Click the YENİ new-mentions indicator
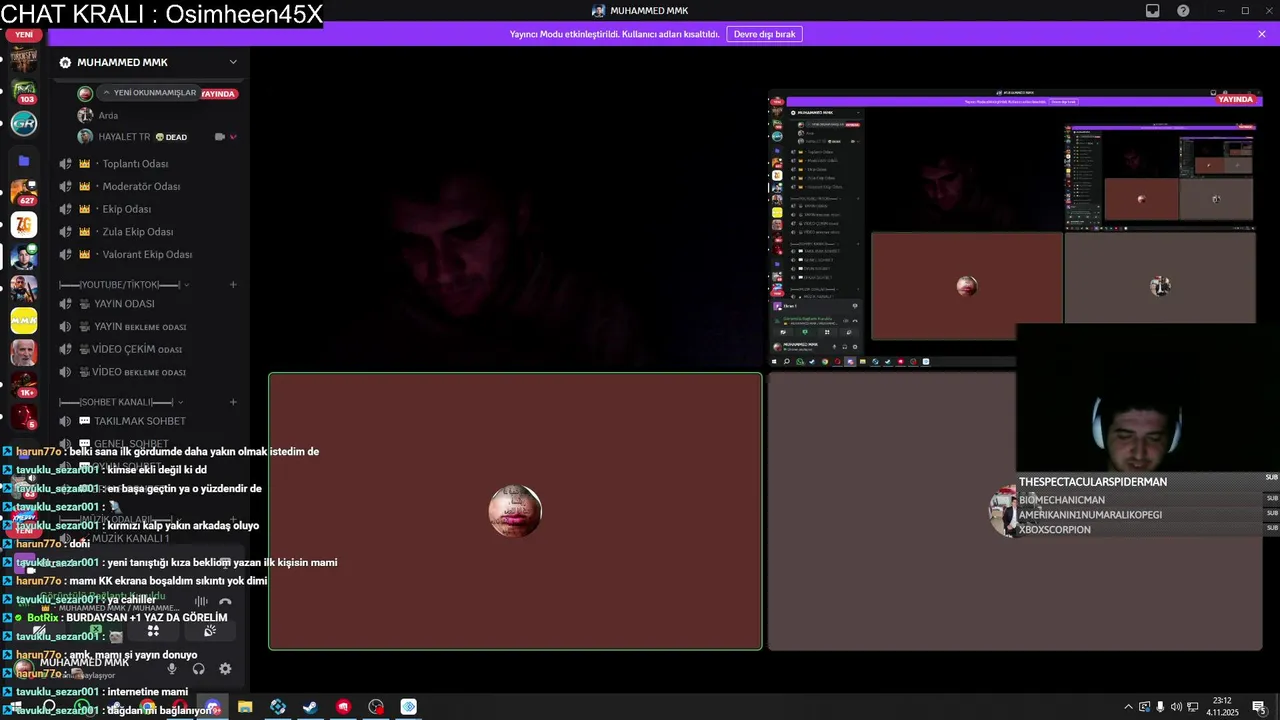 click(24, 34)
